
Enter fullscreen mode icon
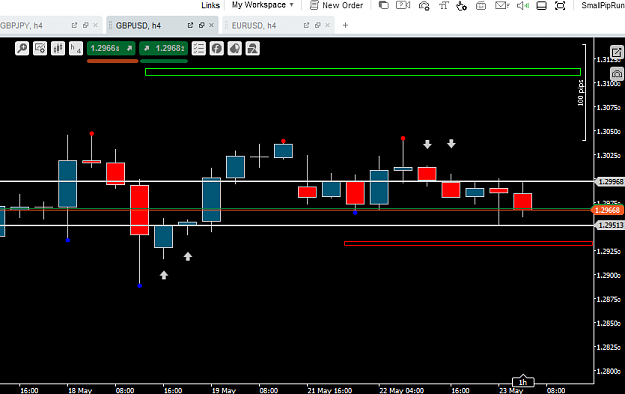click(x=560, y=6)
